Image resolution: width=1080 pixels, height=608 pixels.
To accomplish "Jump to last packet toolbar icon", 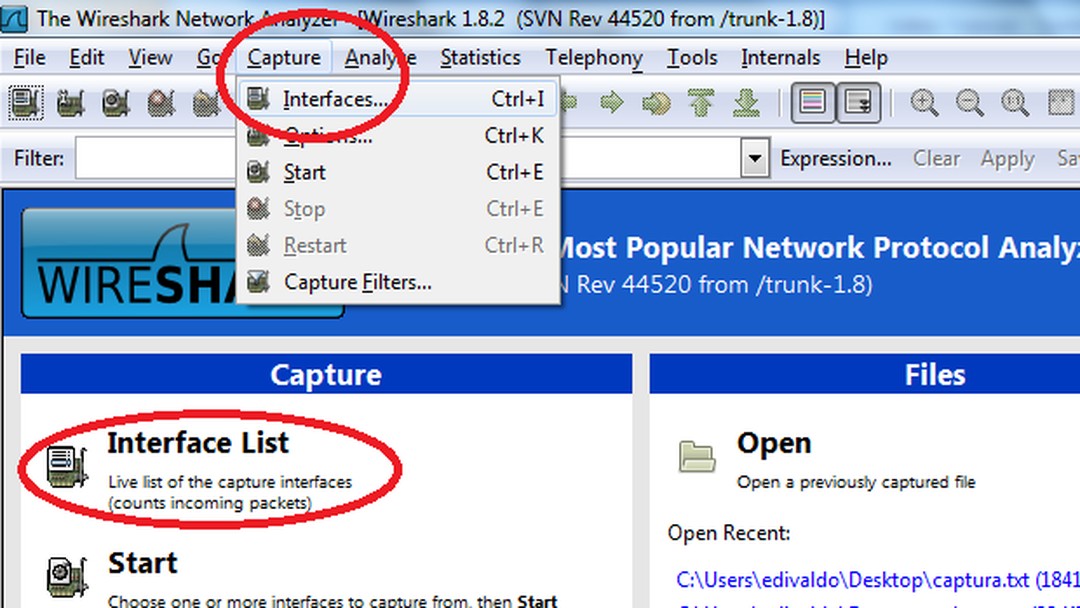I will pyautogui.click(x=745, y=102).
